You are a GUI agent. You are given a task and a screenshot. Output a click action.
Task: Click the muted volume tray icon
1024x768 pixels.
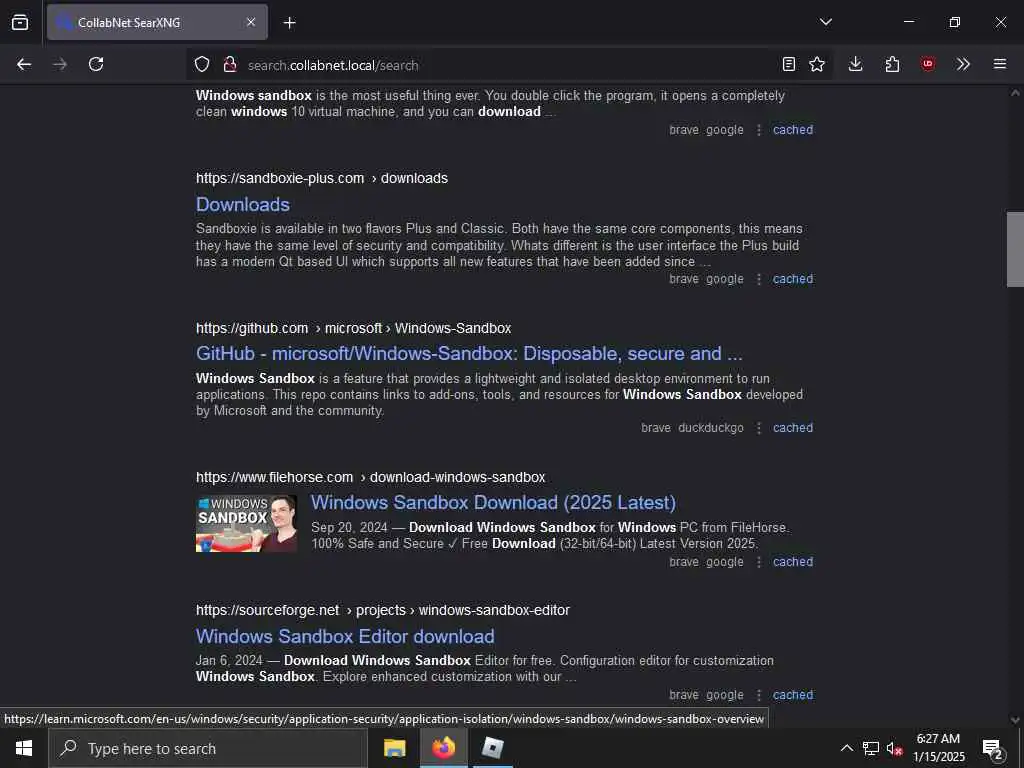click(894, 748)
